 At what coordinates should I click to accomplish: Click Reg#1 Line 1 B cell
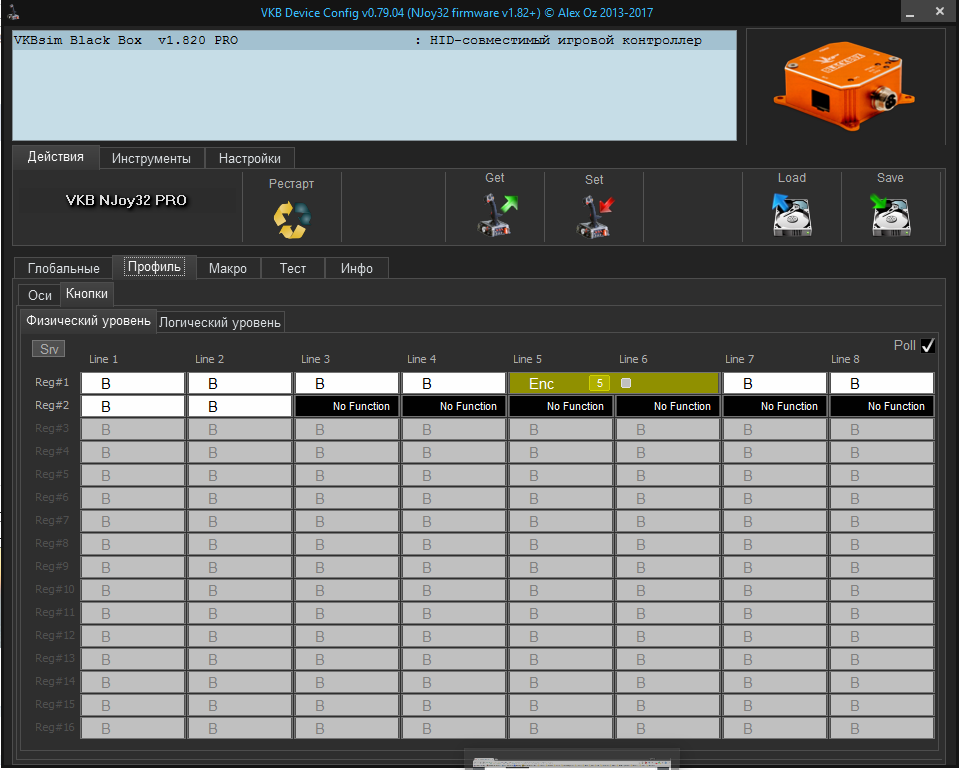(133, 383)
